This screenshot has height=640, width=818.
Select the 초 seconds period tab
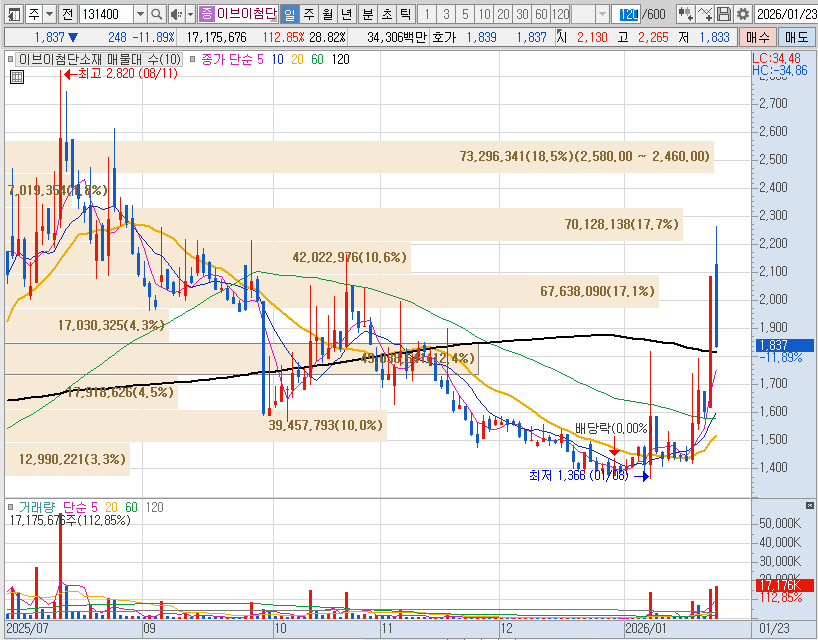point(387,14)
